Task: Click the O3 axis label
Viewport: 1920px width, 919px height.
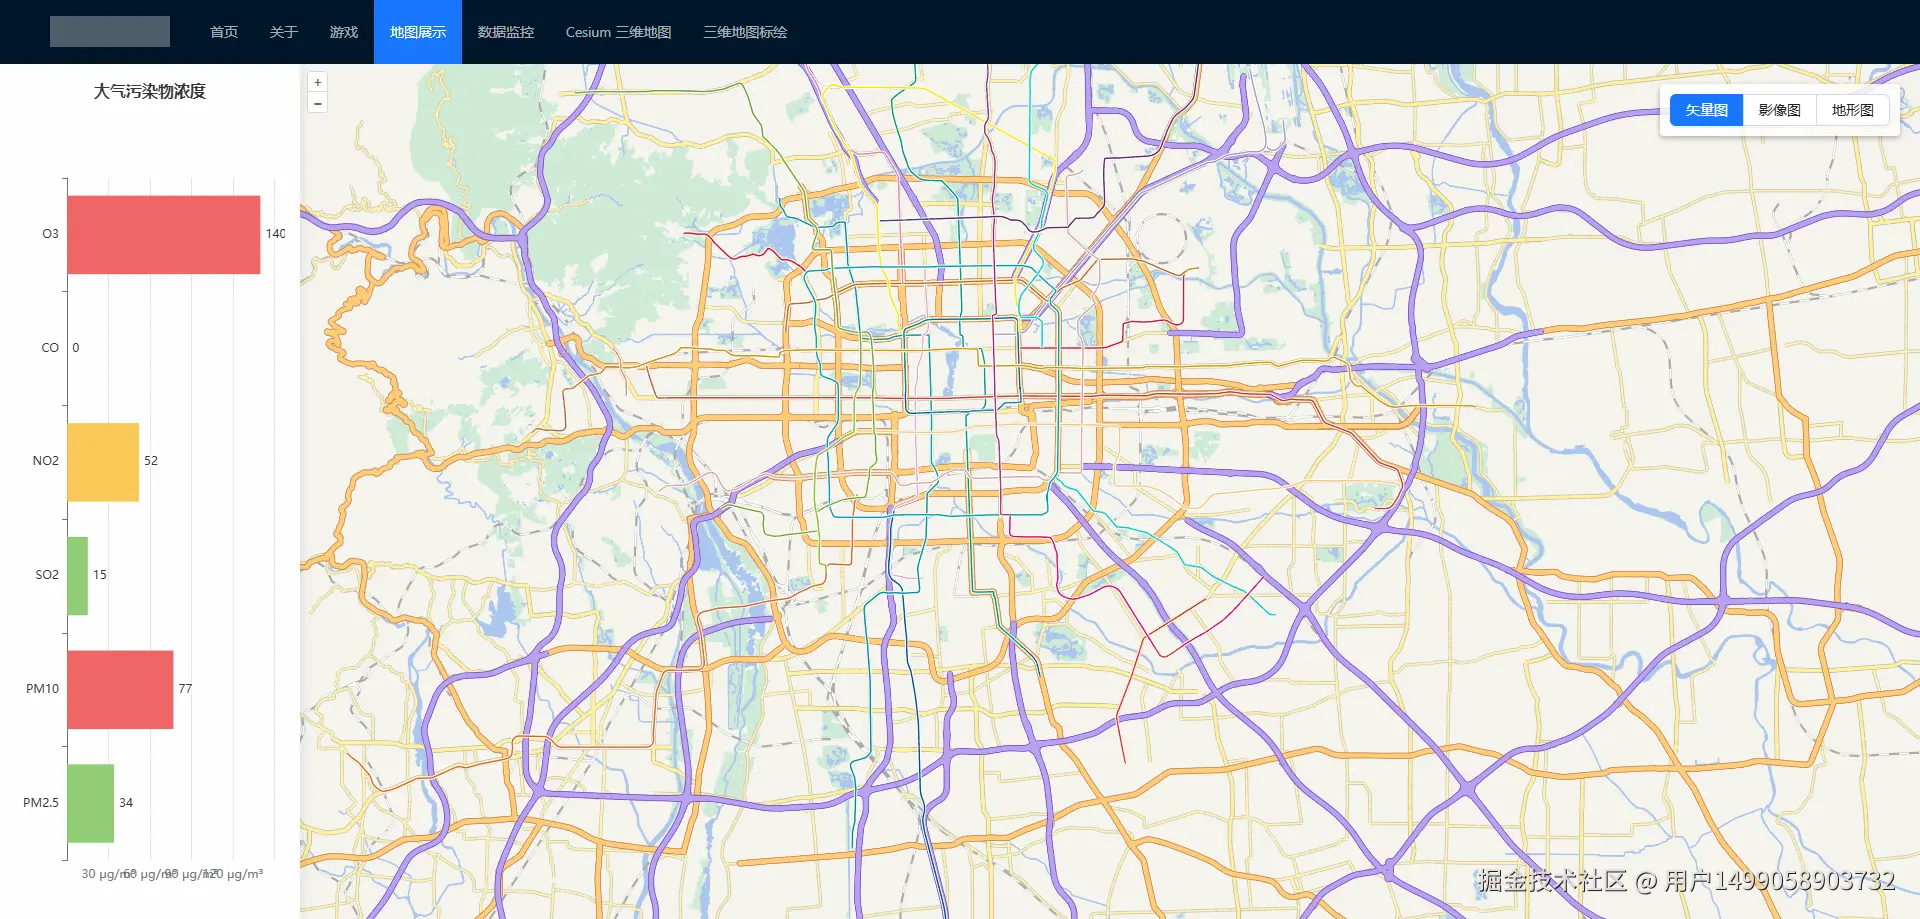Action: tap(50, 234)
